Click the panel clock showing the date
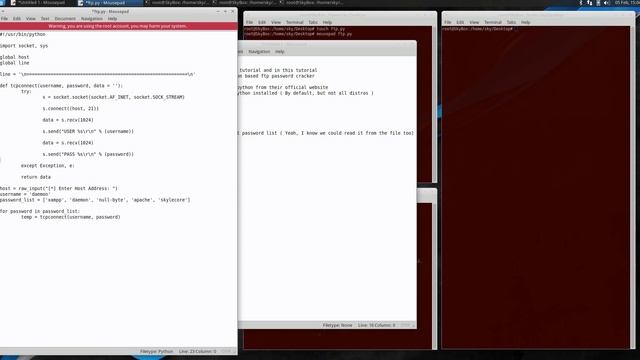Screen dimensions: 640x360 coord(627,2)
